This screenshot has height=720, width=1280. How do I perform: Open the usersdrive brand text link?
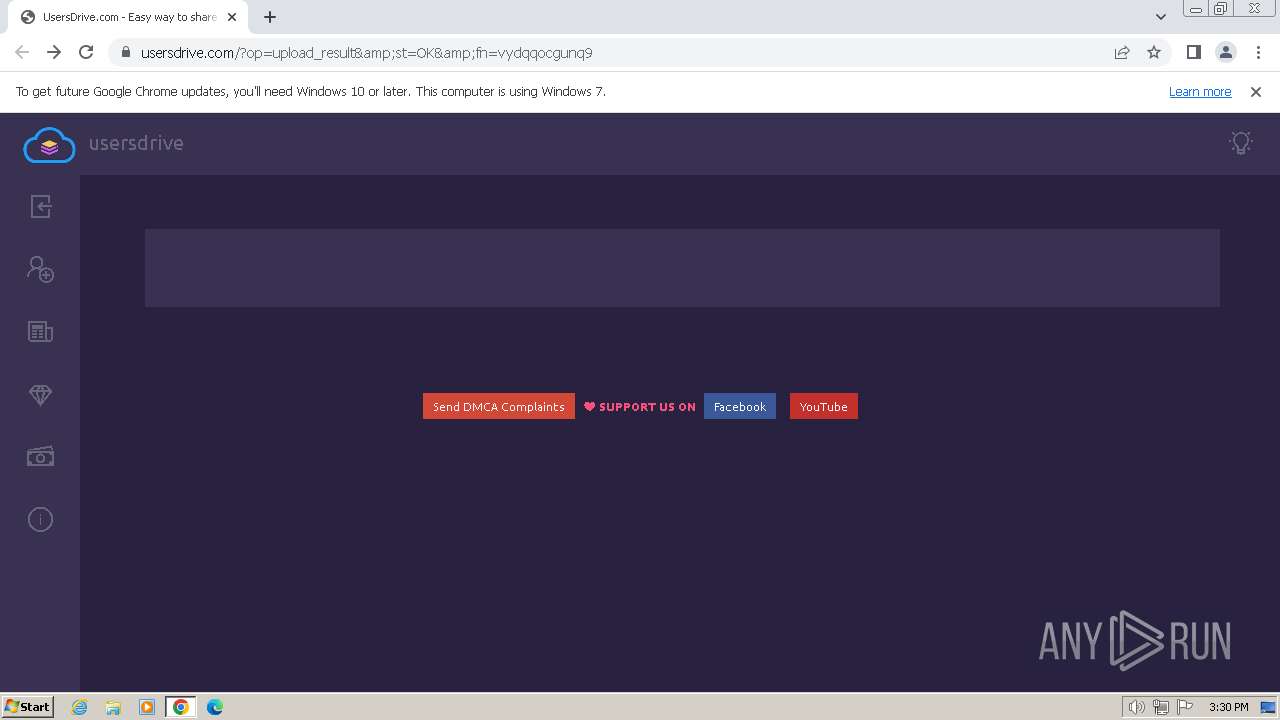coord(136,143)
